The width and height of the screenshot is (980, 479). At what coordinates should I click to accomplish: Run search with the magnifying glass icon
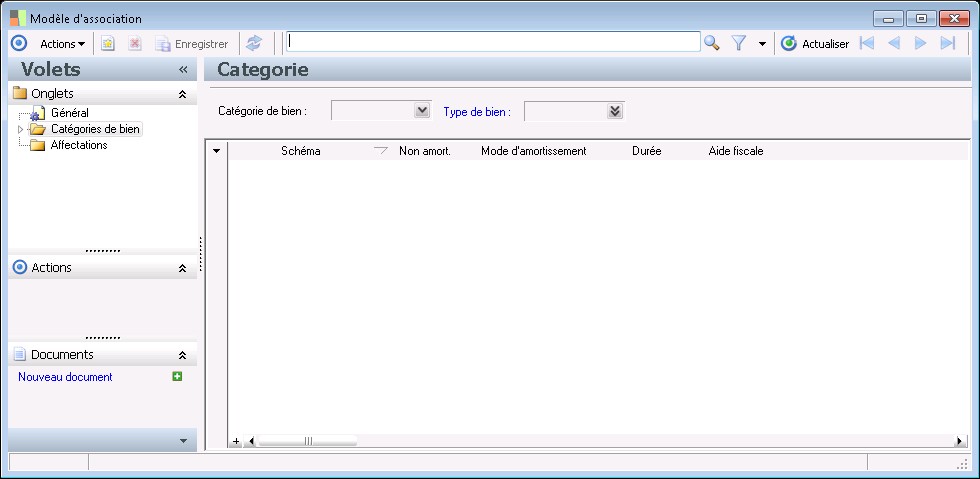coord(712,43)
